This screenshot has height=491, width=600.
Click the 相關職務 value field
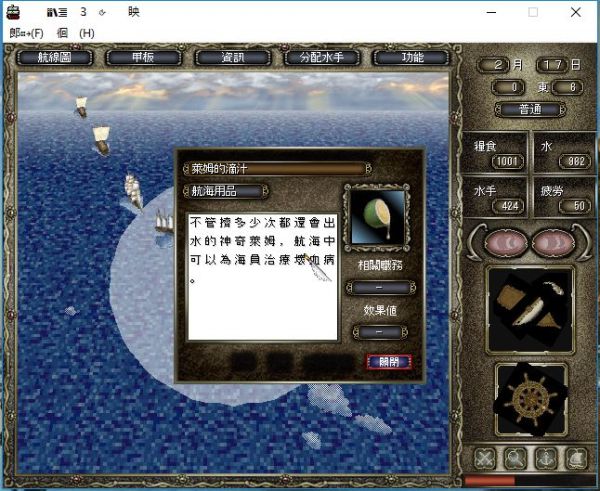(380, 287)
